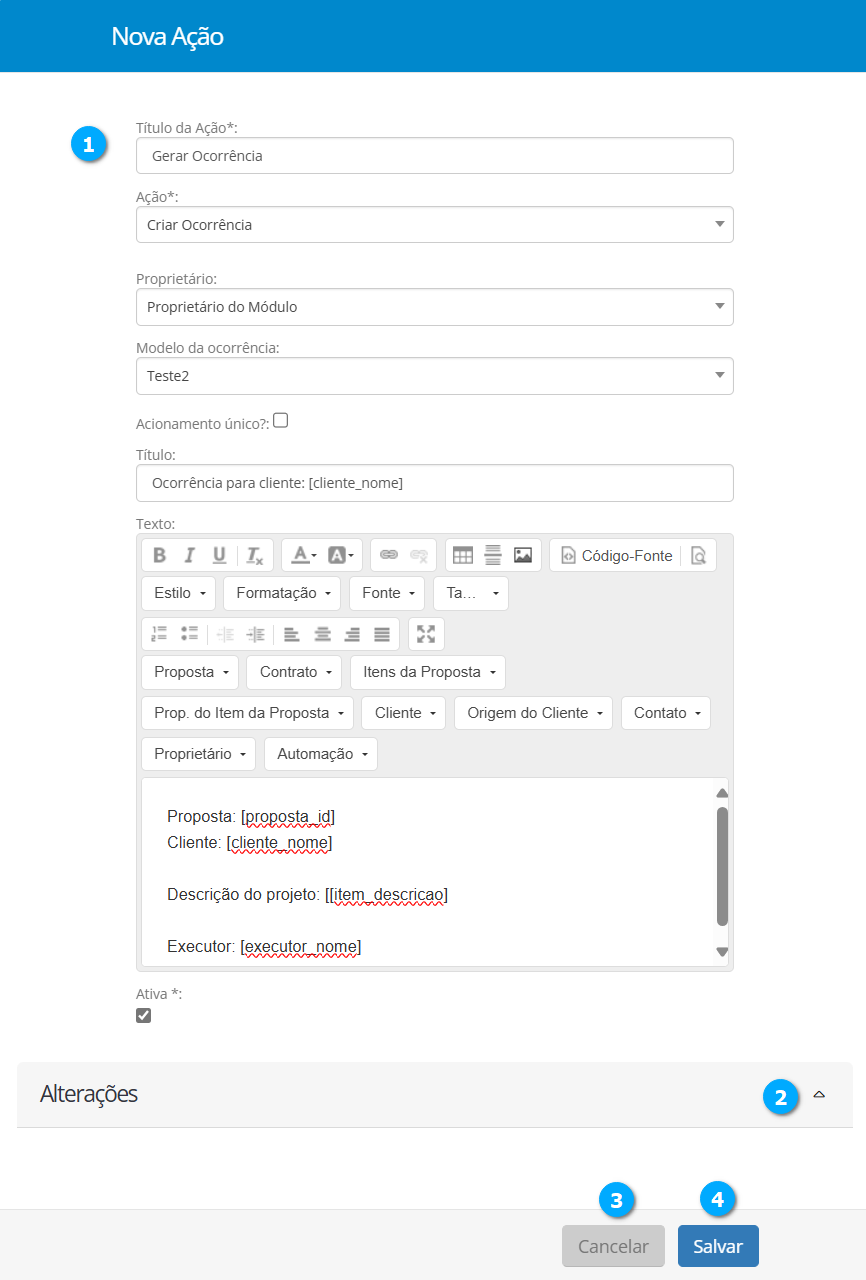
Task: Apply italic formatting in the editor
Action: (189, 555)
